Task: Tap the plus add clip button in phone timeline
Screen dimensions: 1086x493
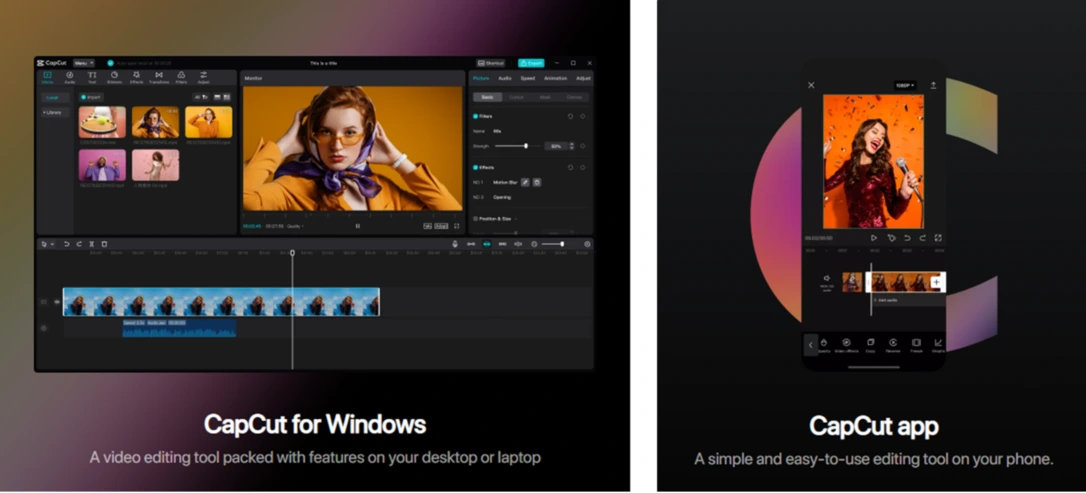Action: point(936,282)
